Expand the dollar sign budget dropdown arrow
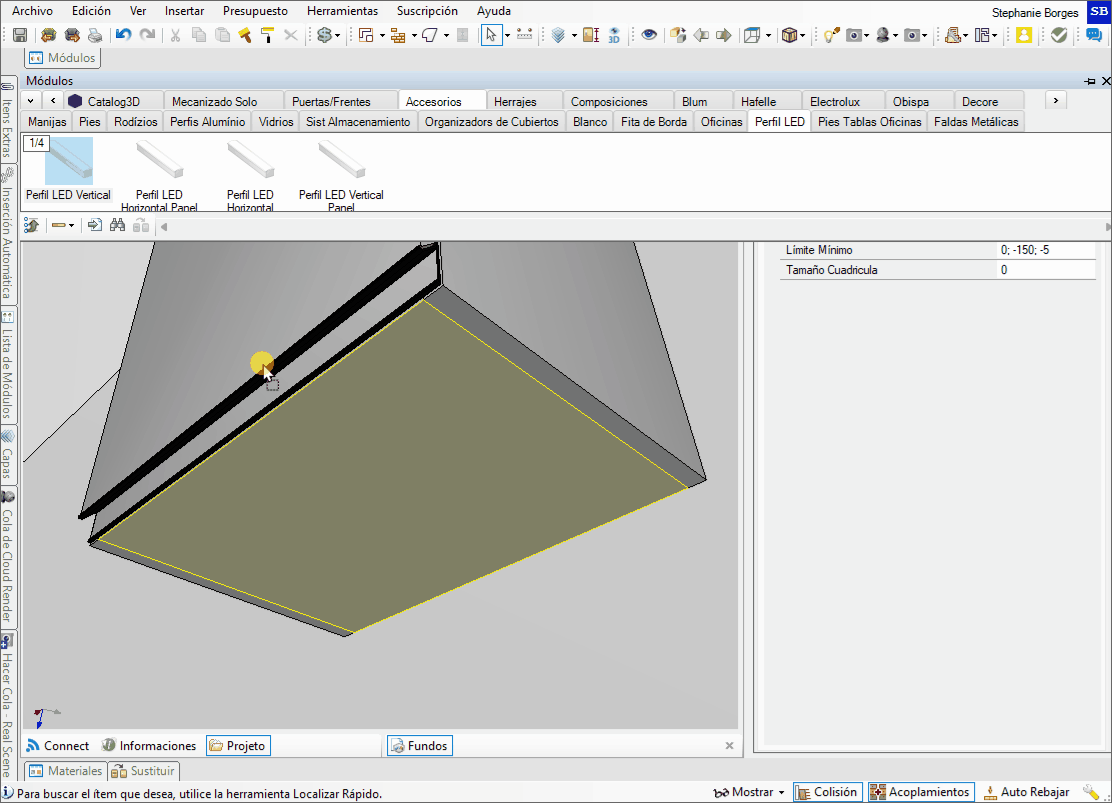Screen dimensions: 1112x803 click(338, 35)
